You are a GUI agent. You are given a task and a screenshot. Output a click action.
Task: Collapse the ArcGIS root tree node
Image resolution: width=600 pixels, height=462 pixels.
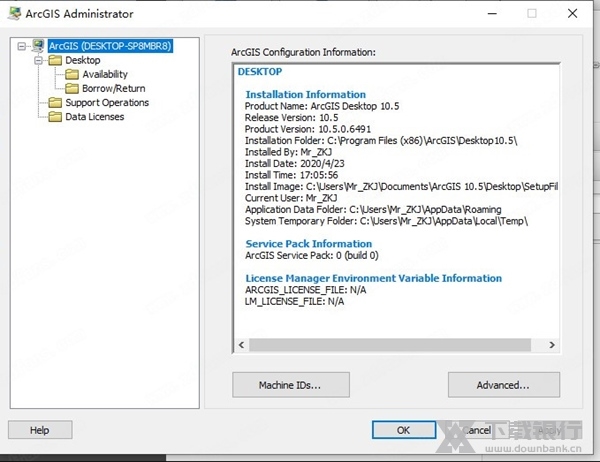coord(22,46)
